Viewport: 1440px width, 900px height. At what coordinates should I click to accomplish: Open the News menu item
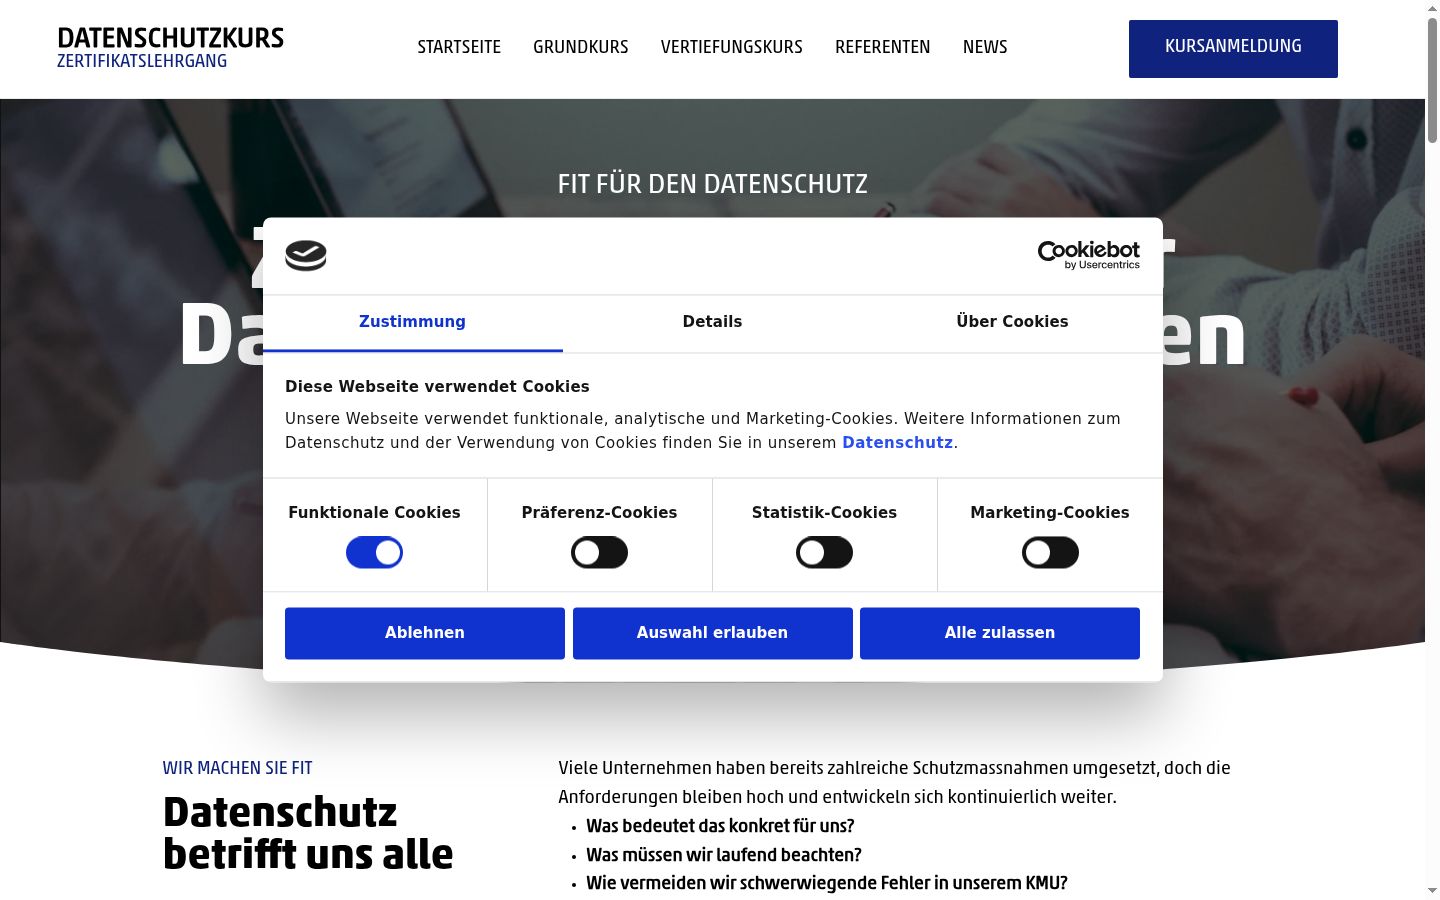pos(985,47)
